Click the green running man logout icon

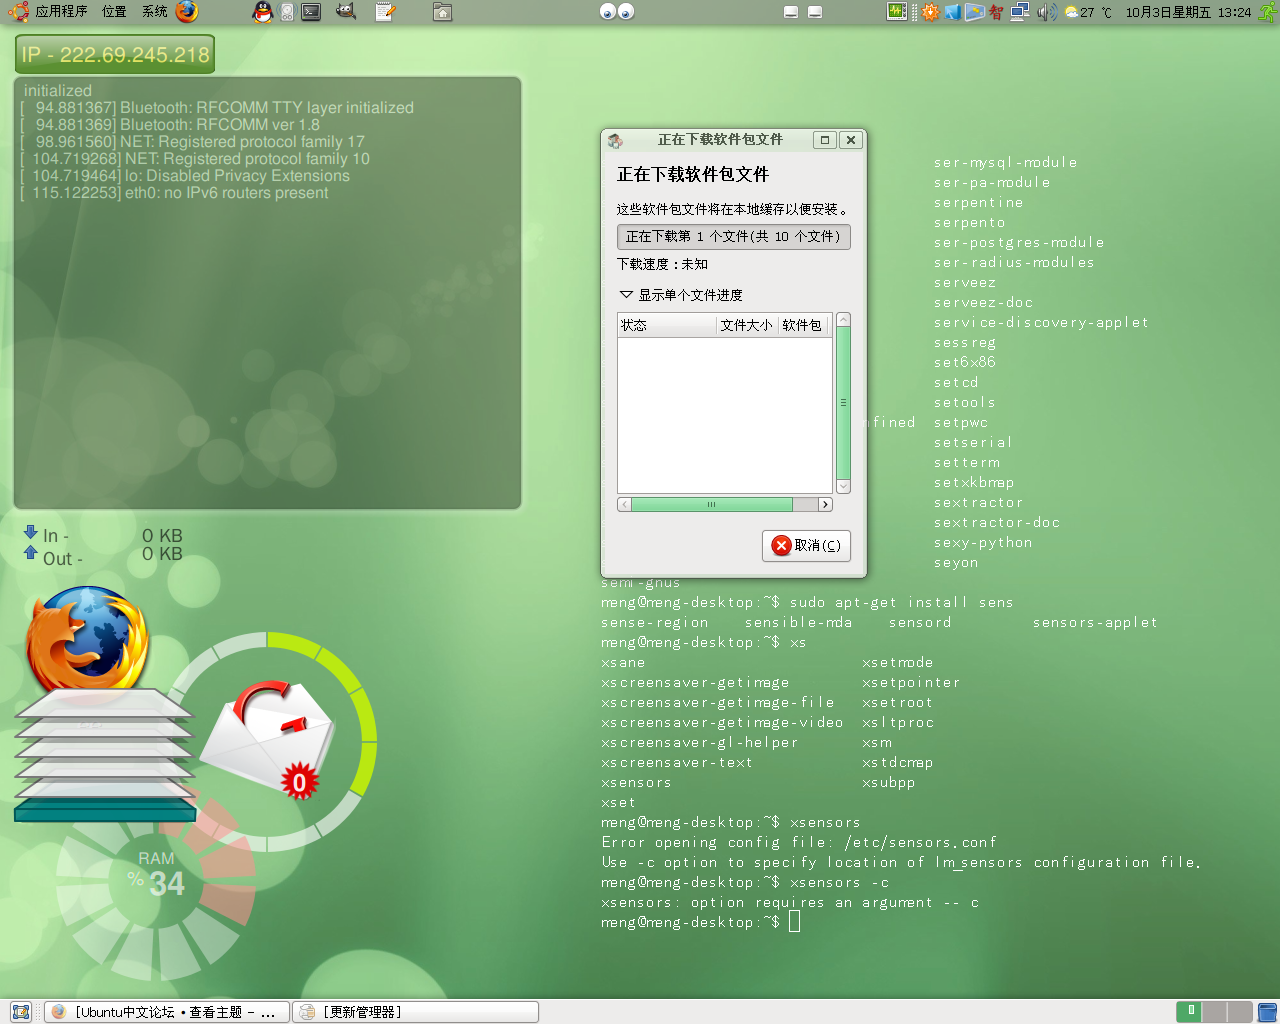click(x=1267, y=12)
